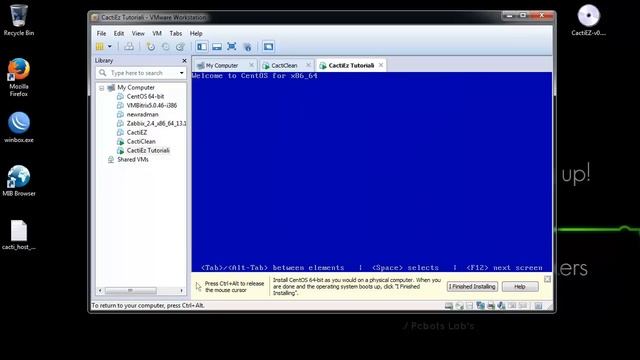Close the CactiEz Tutoriali tab

pyautogui.click(x=381, y=65)
